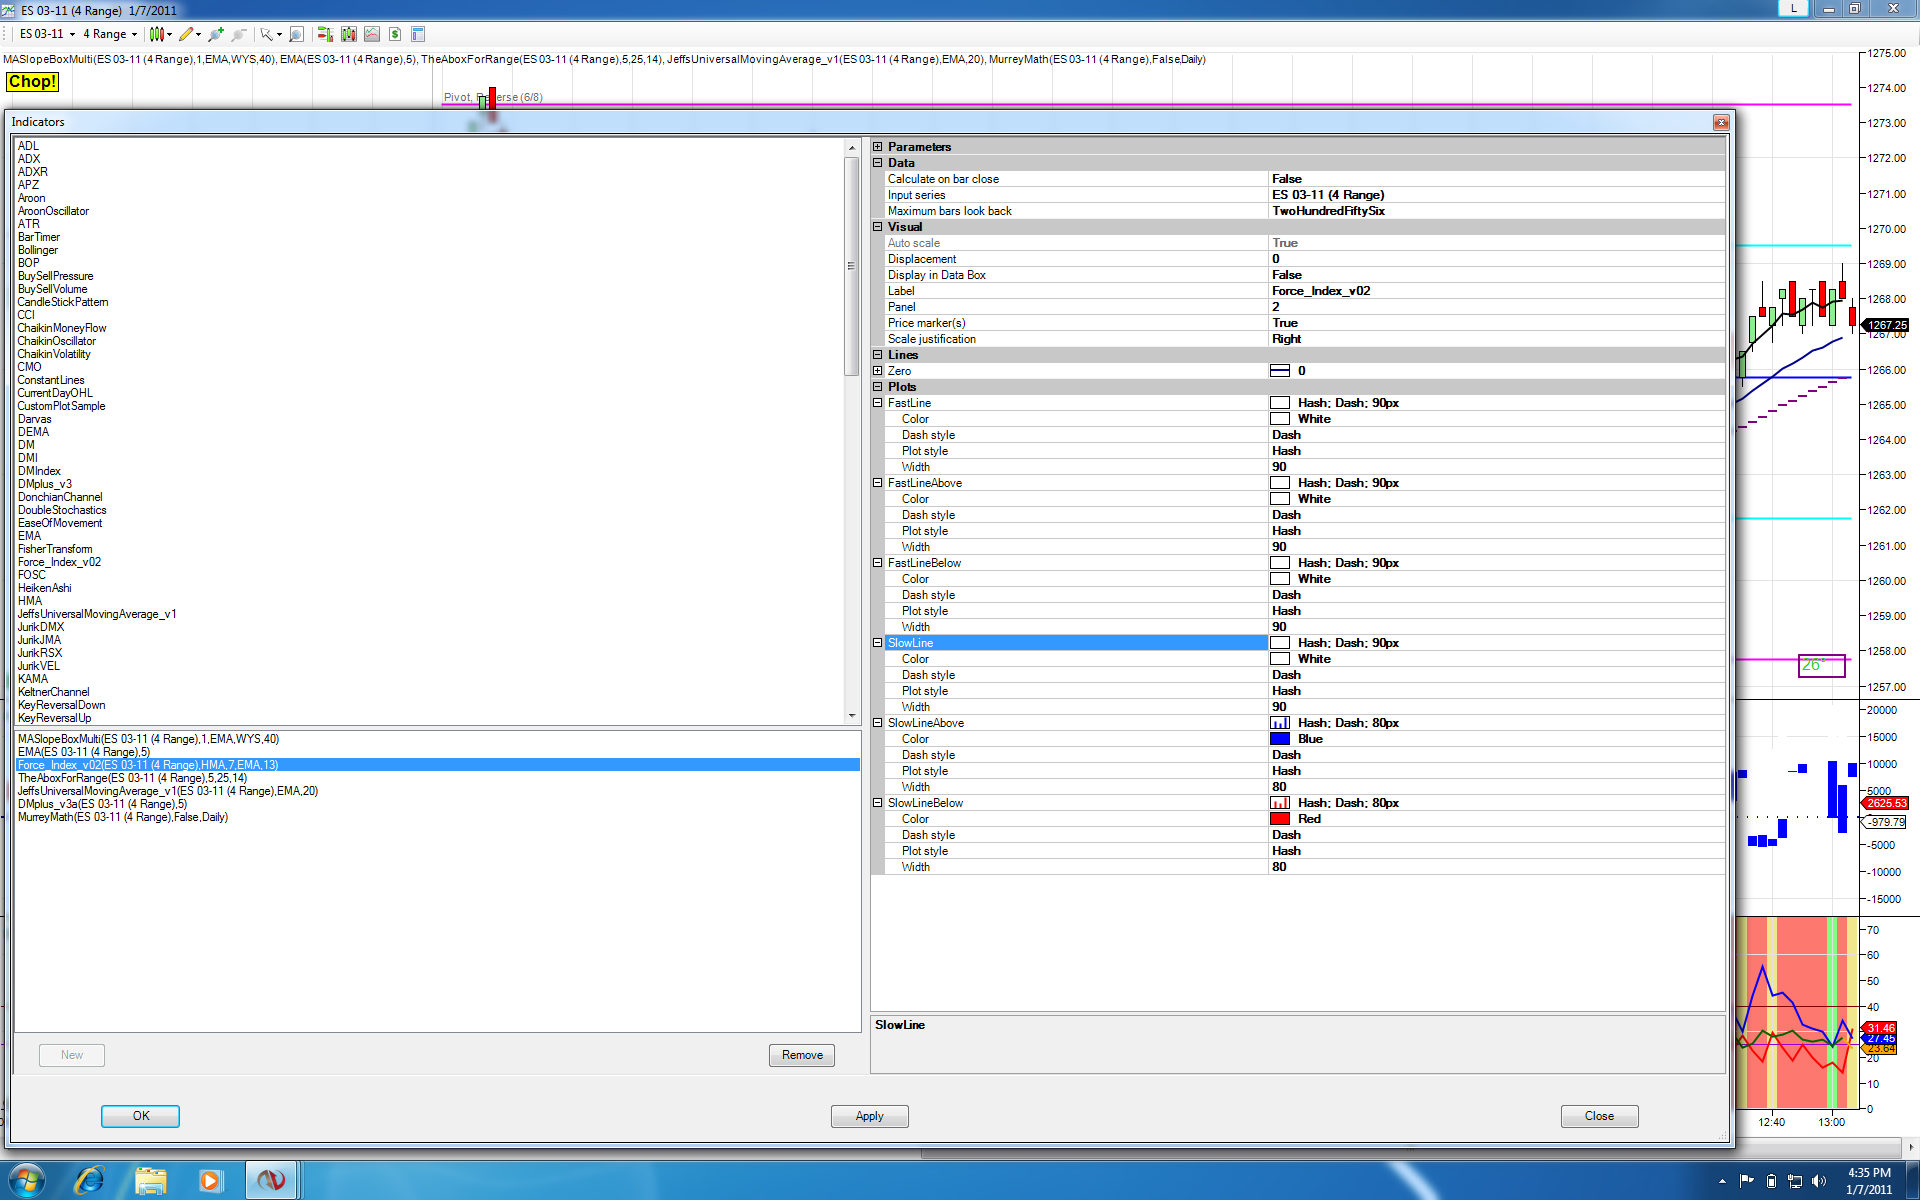
Task: Click the zoom out magnifier icon
Action: [239, 34]
